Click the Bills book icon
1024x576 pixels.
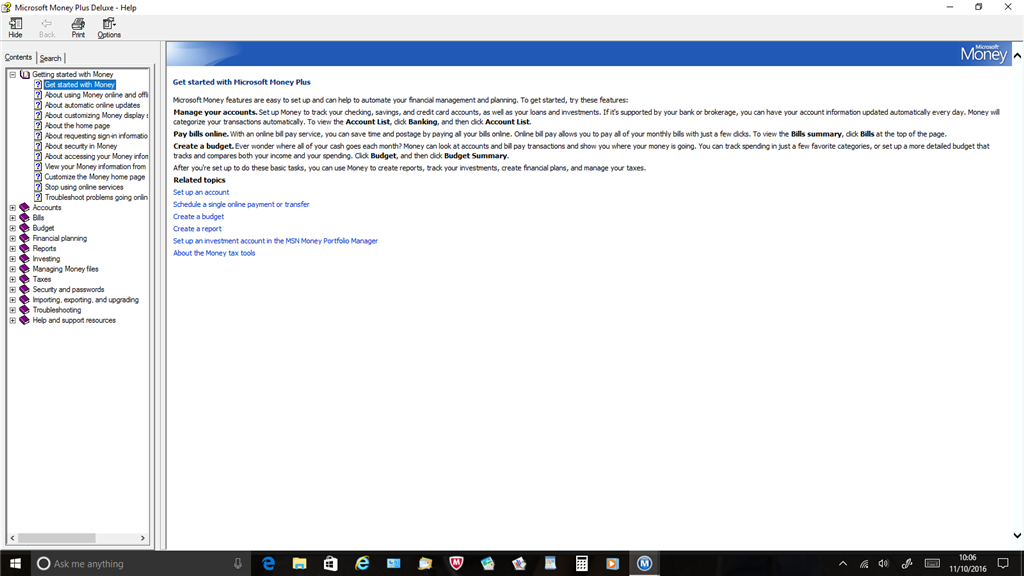pos(24,218)
